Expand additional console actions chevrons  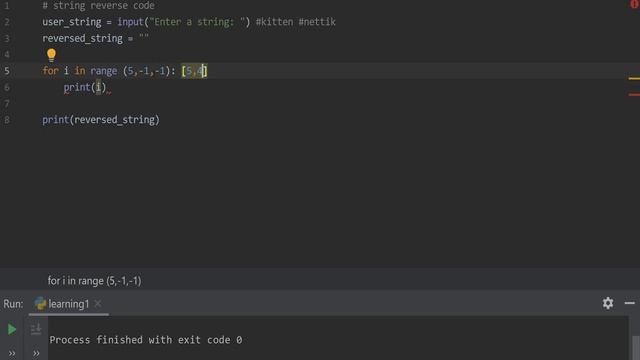tap(36, 353)
